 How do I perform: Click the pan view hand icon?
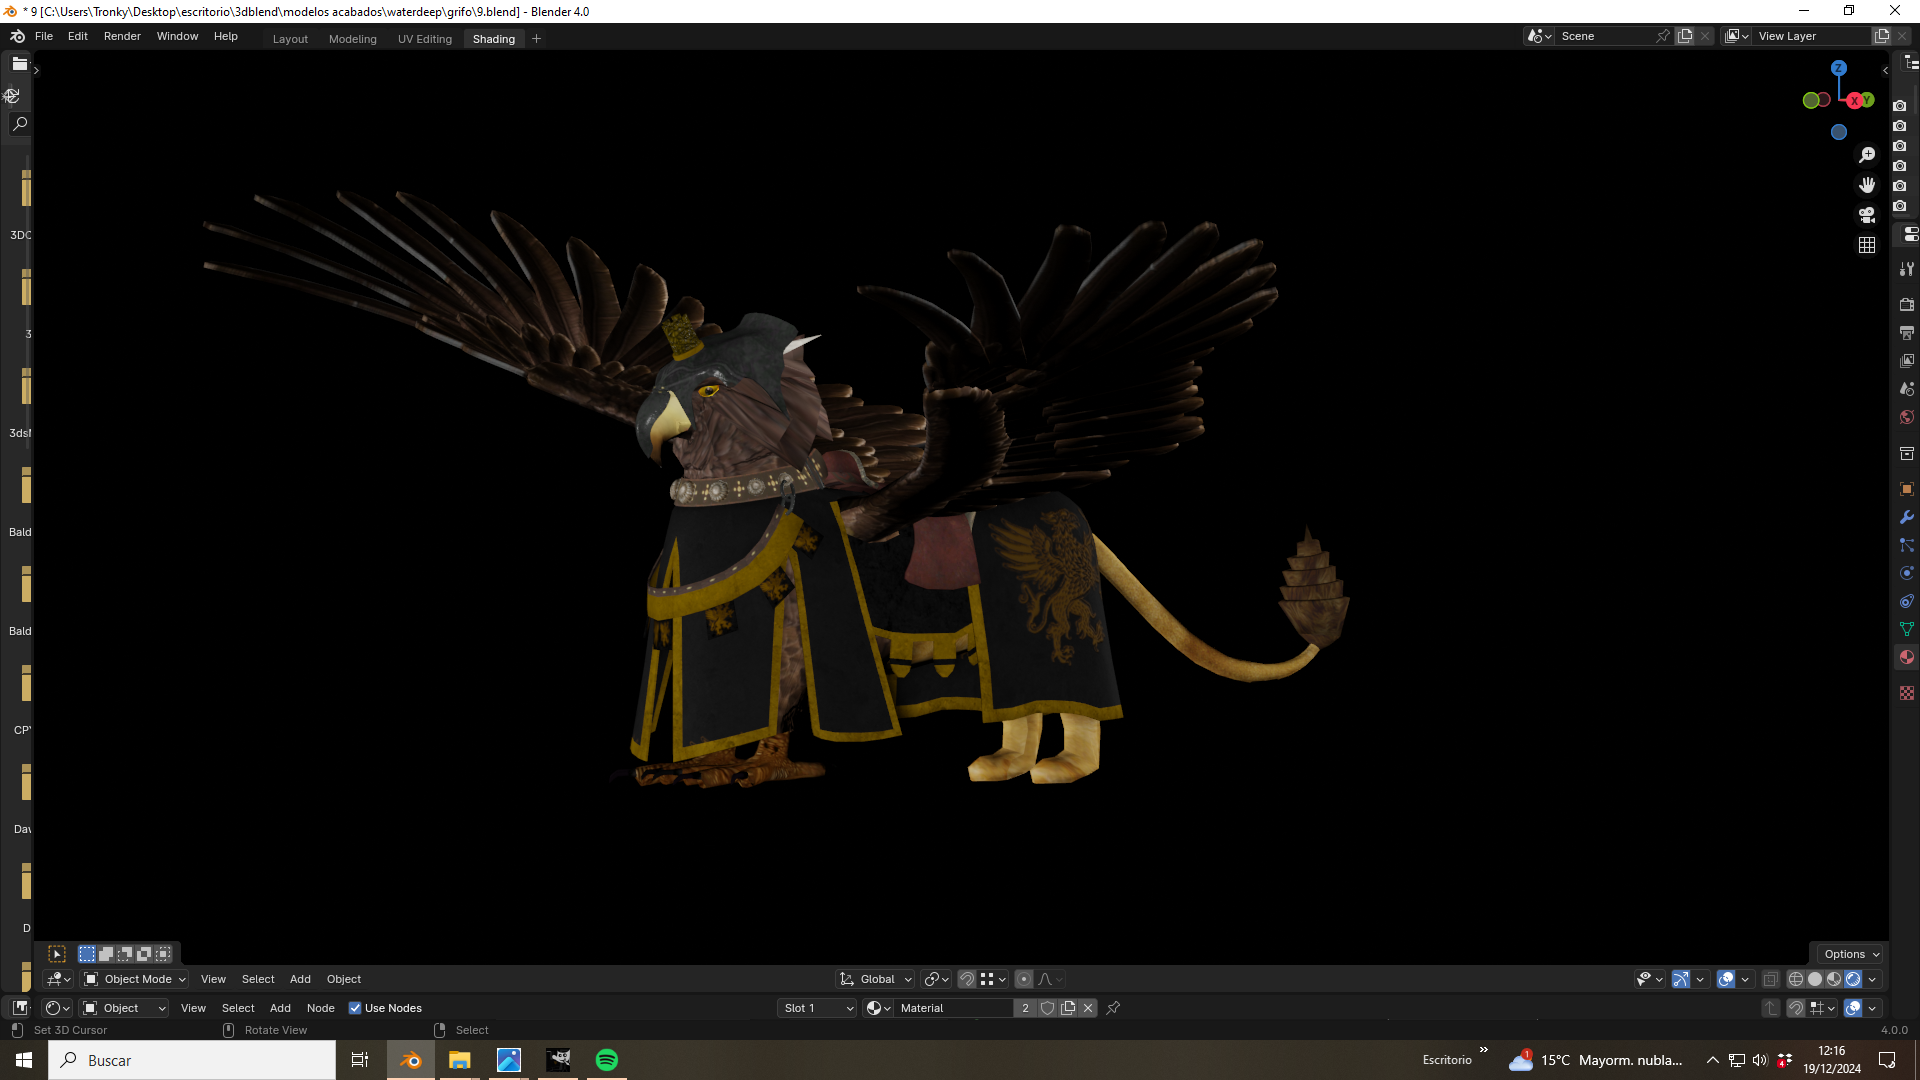click(x=1866, y=185)
